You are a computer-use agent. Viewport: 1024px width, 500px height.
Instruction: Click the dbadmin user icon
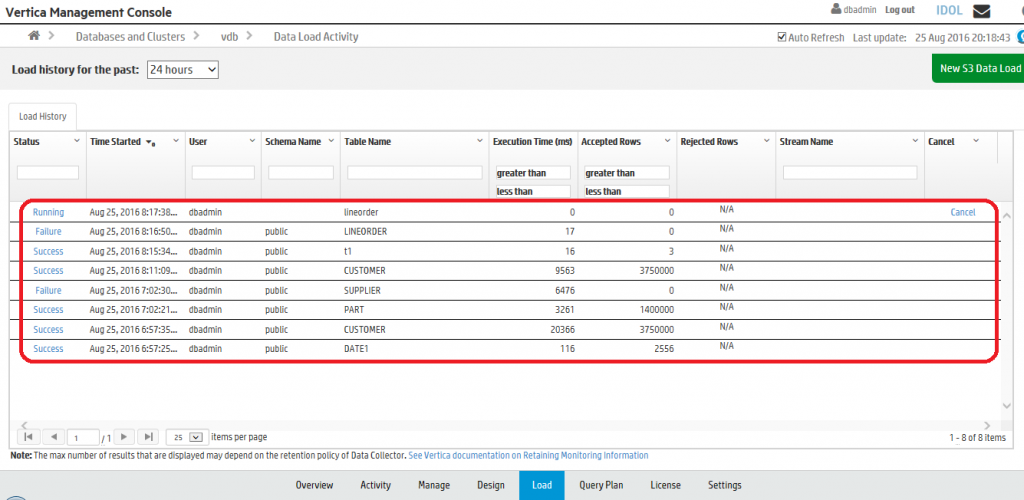[x=835, y=10]
